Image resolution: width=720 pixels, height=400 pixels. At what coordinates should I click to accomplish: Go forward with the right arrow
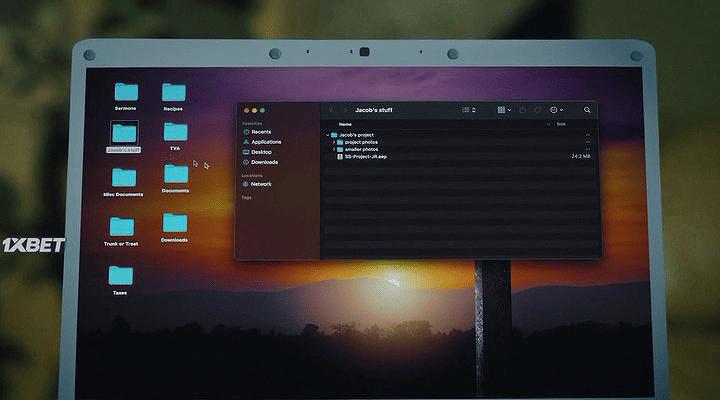point(345,110)
